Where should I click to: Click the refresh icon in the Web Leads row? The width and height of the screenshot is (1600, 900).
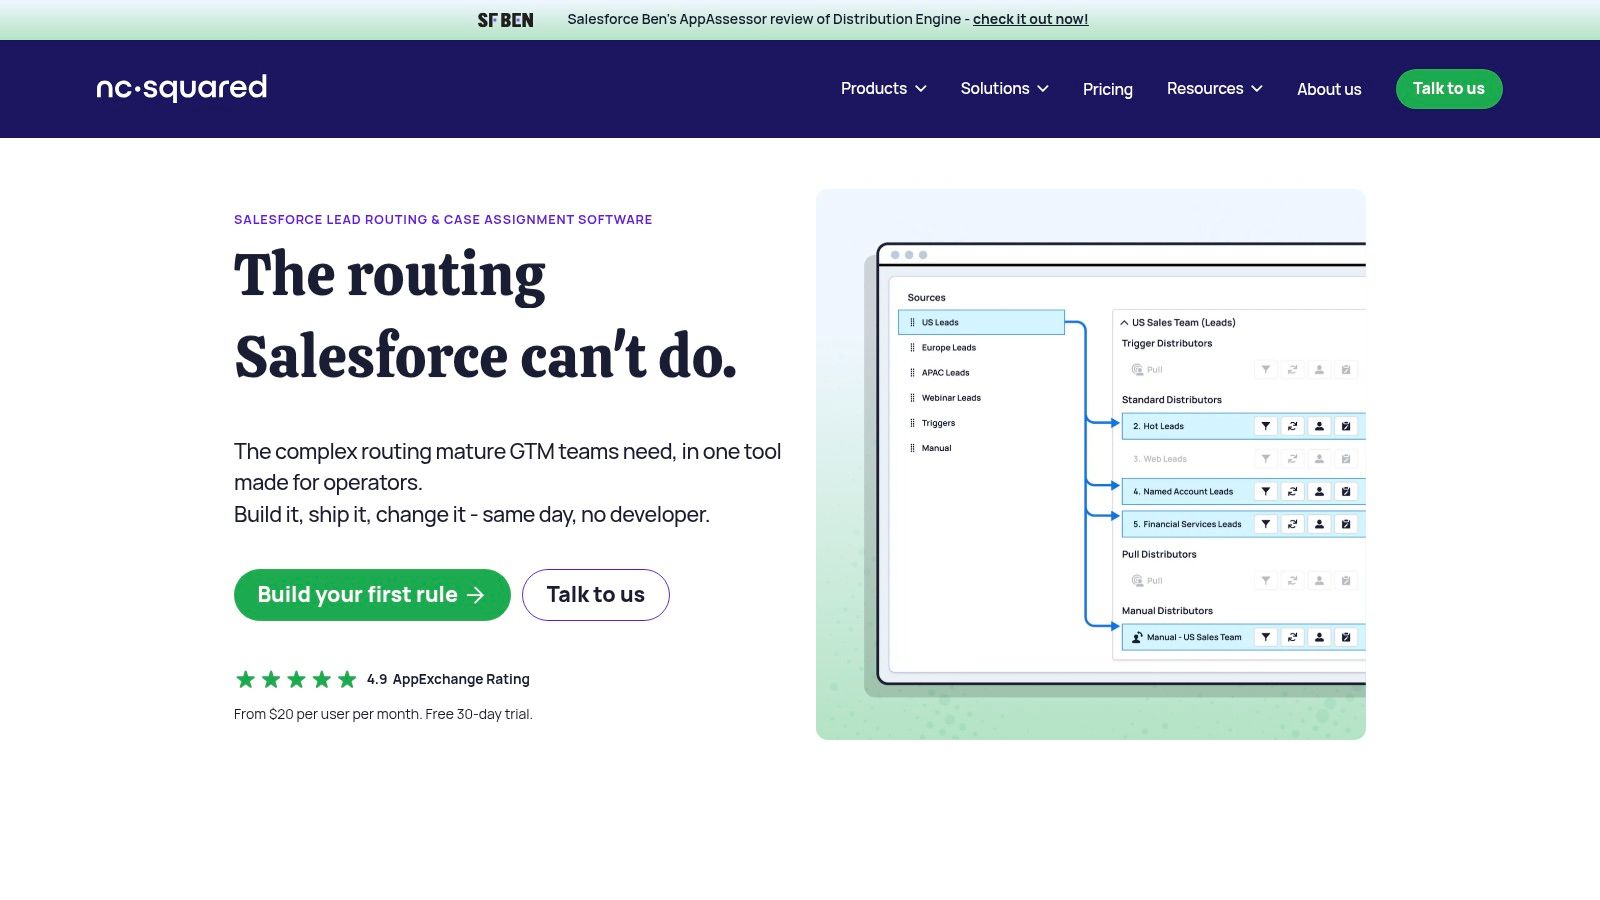[1293, 459]
